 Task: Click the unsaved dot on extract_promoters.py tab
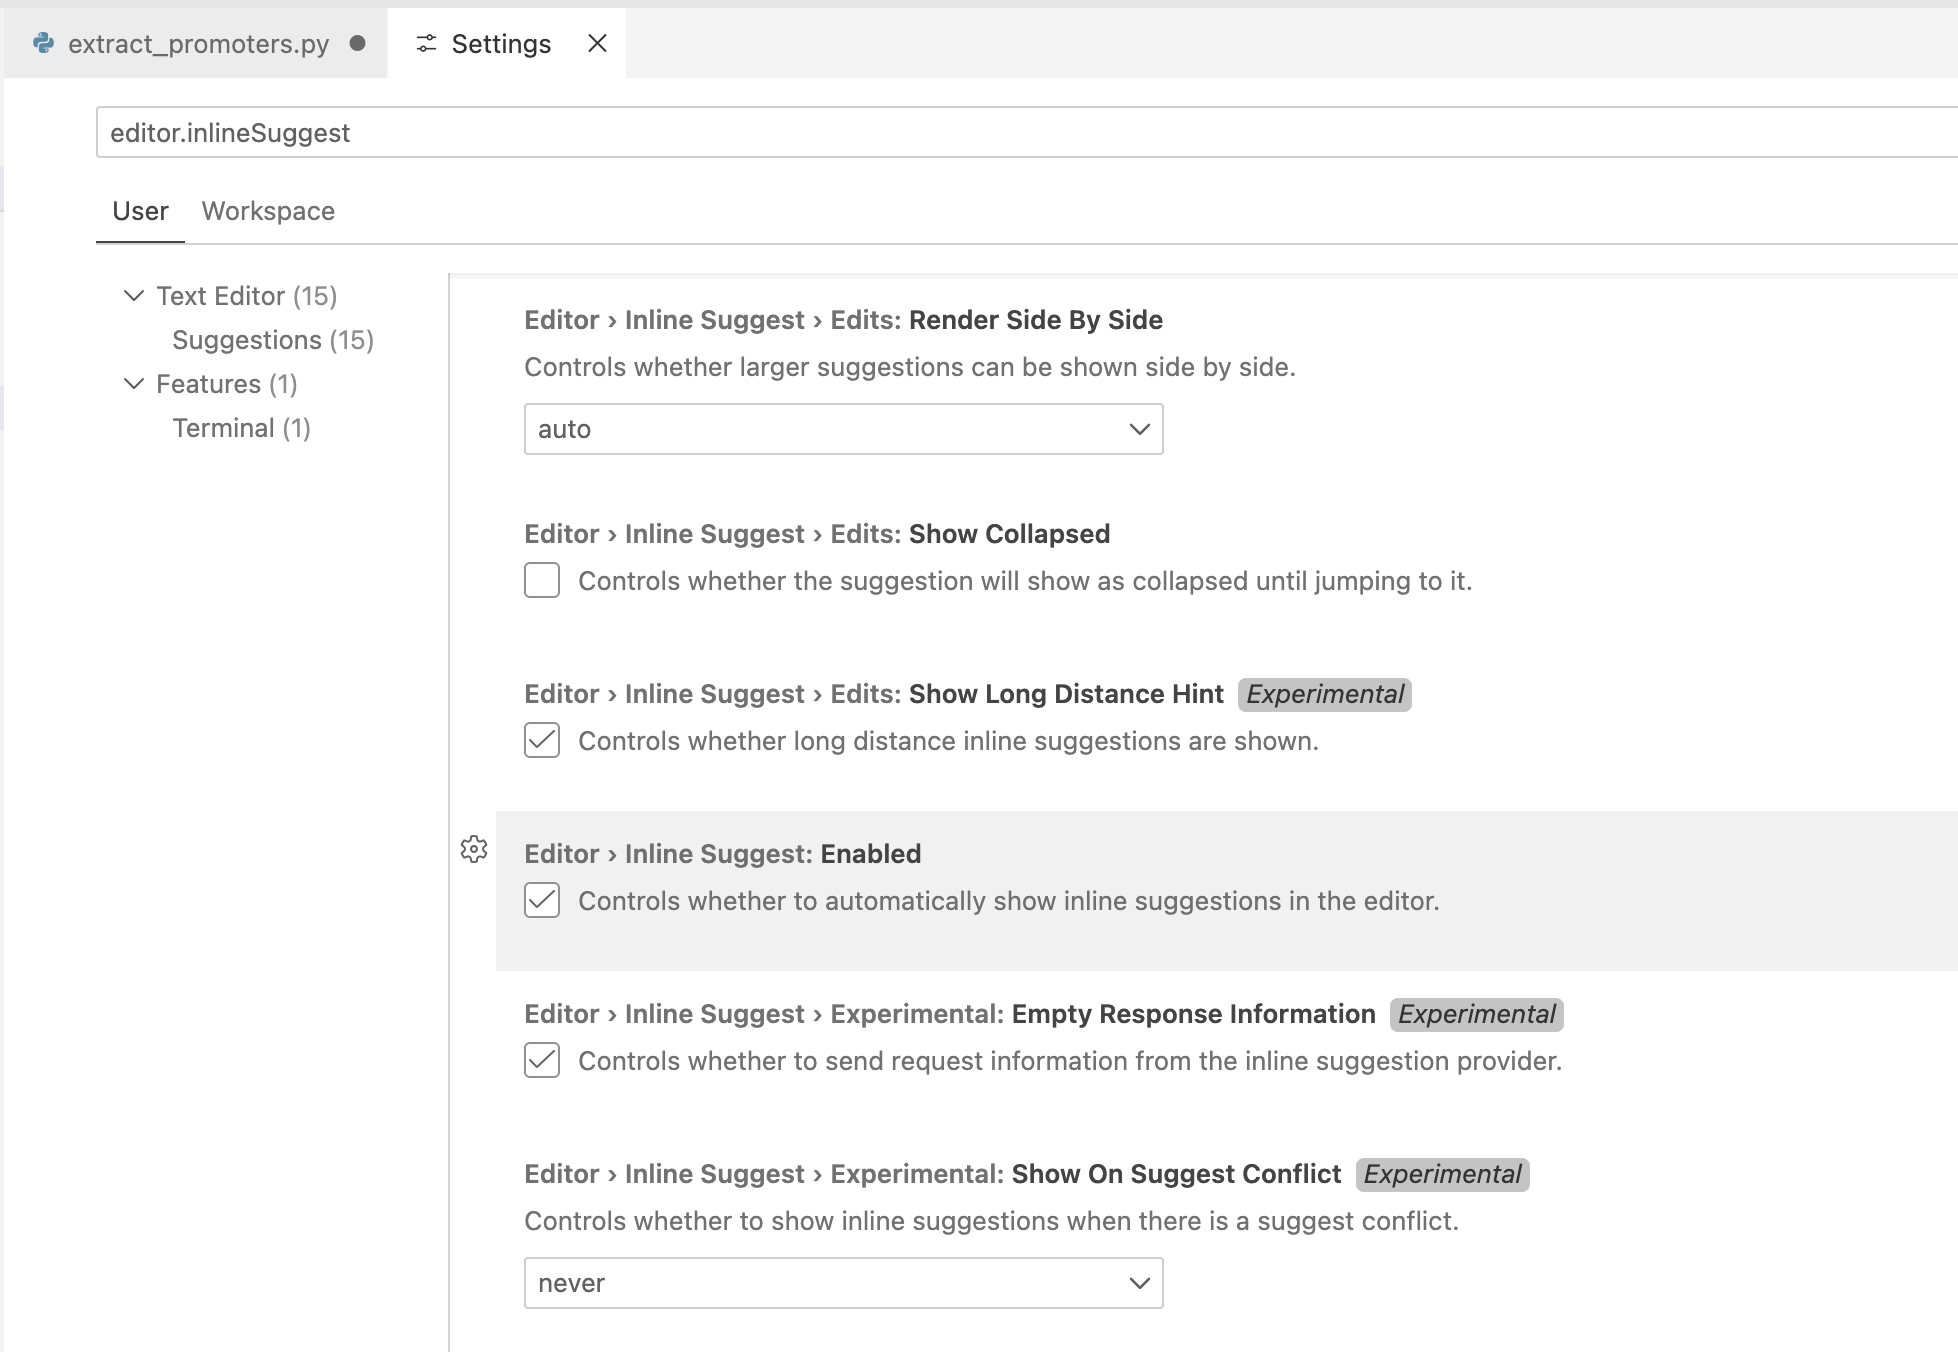tap(357, 43)
